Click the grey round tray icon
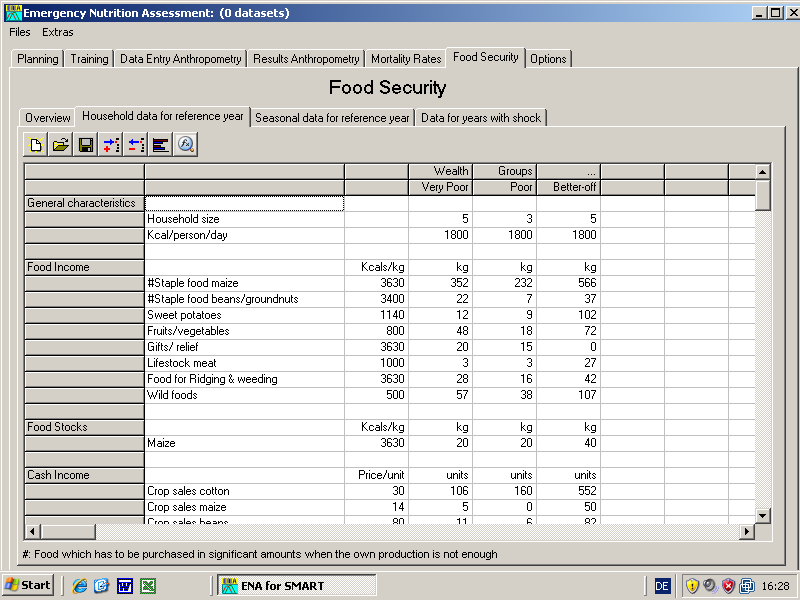 click(710, 586)
